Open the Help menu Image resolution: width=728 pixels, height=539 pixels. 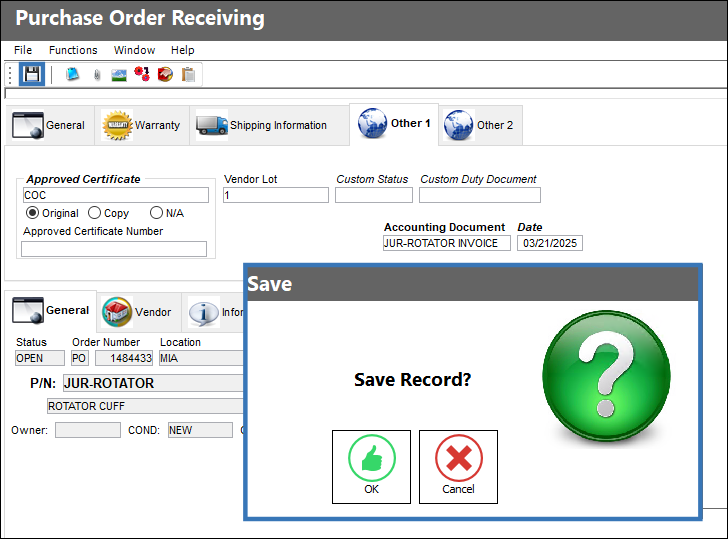click(x=182, y=50)
